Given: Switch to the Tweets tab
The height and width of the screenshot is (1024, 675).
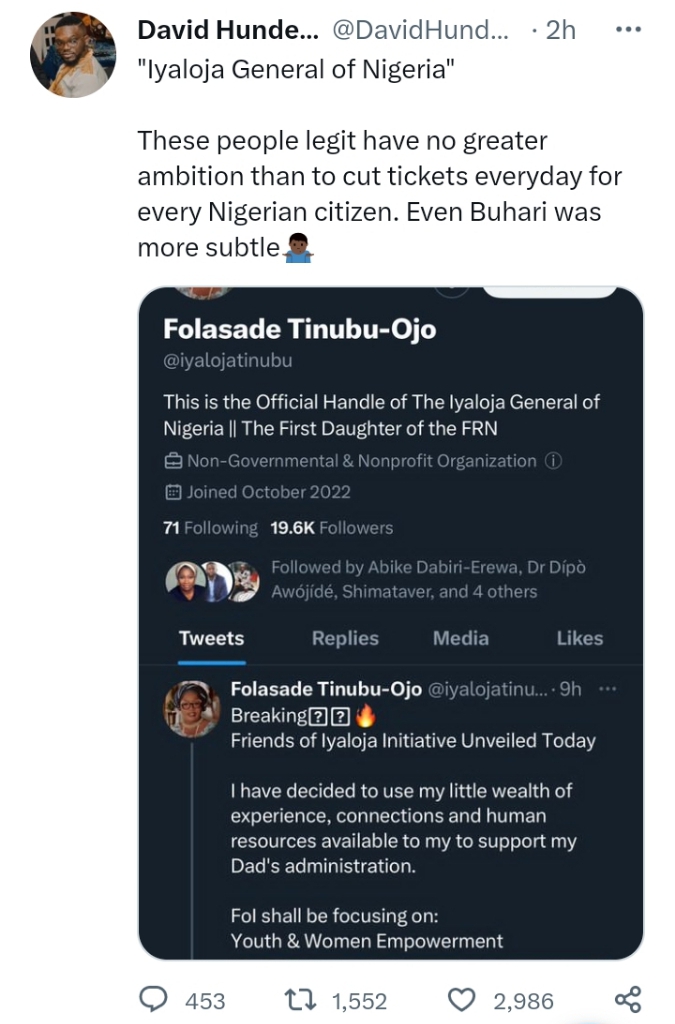Looking at the screenshot, I should click(211, 638).
